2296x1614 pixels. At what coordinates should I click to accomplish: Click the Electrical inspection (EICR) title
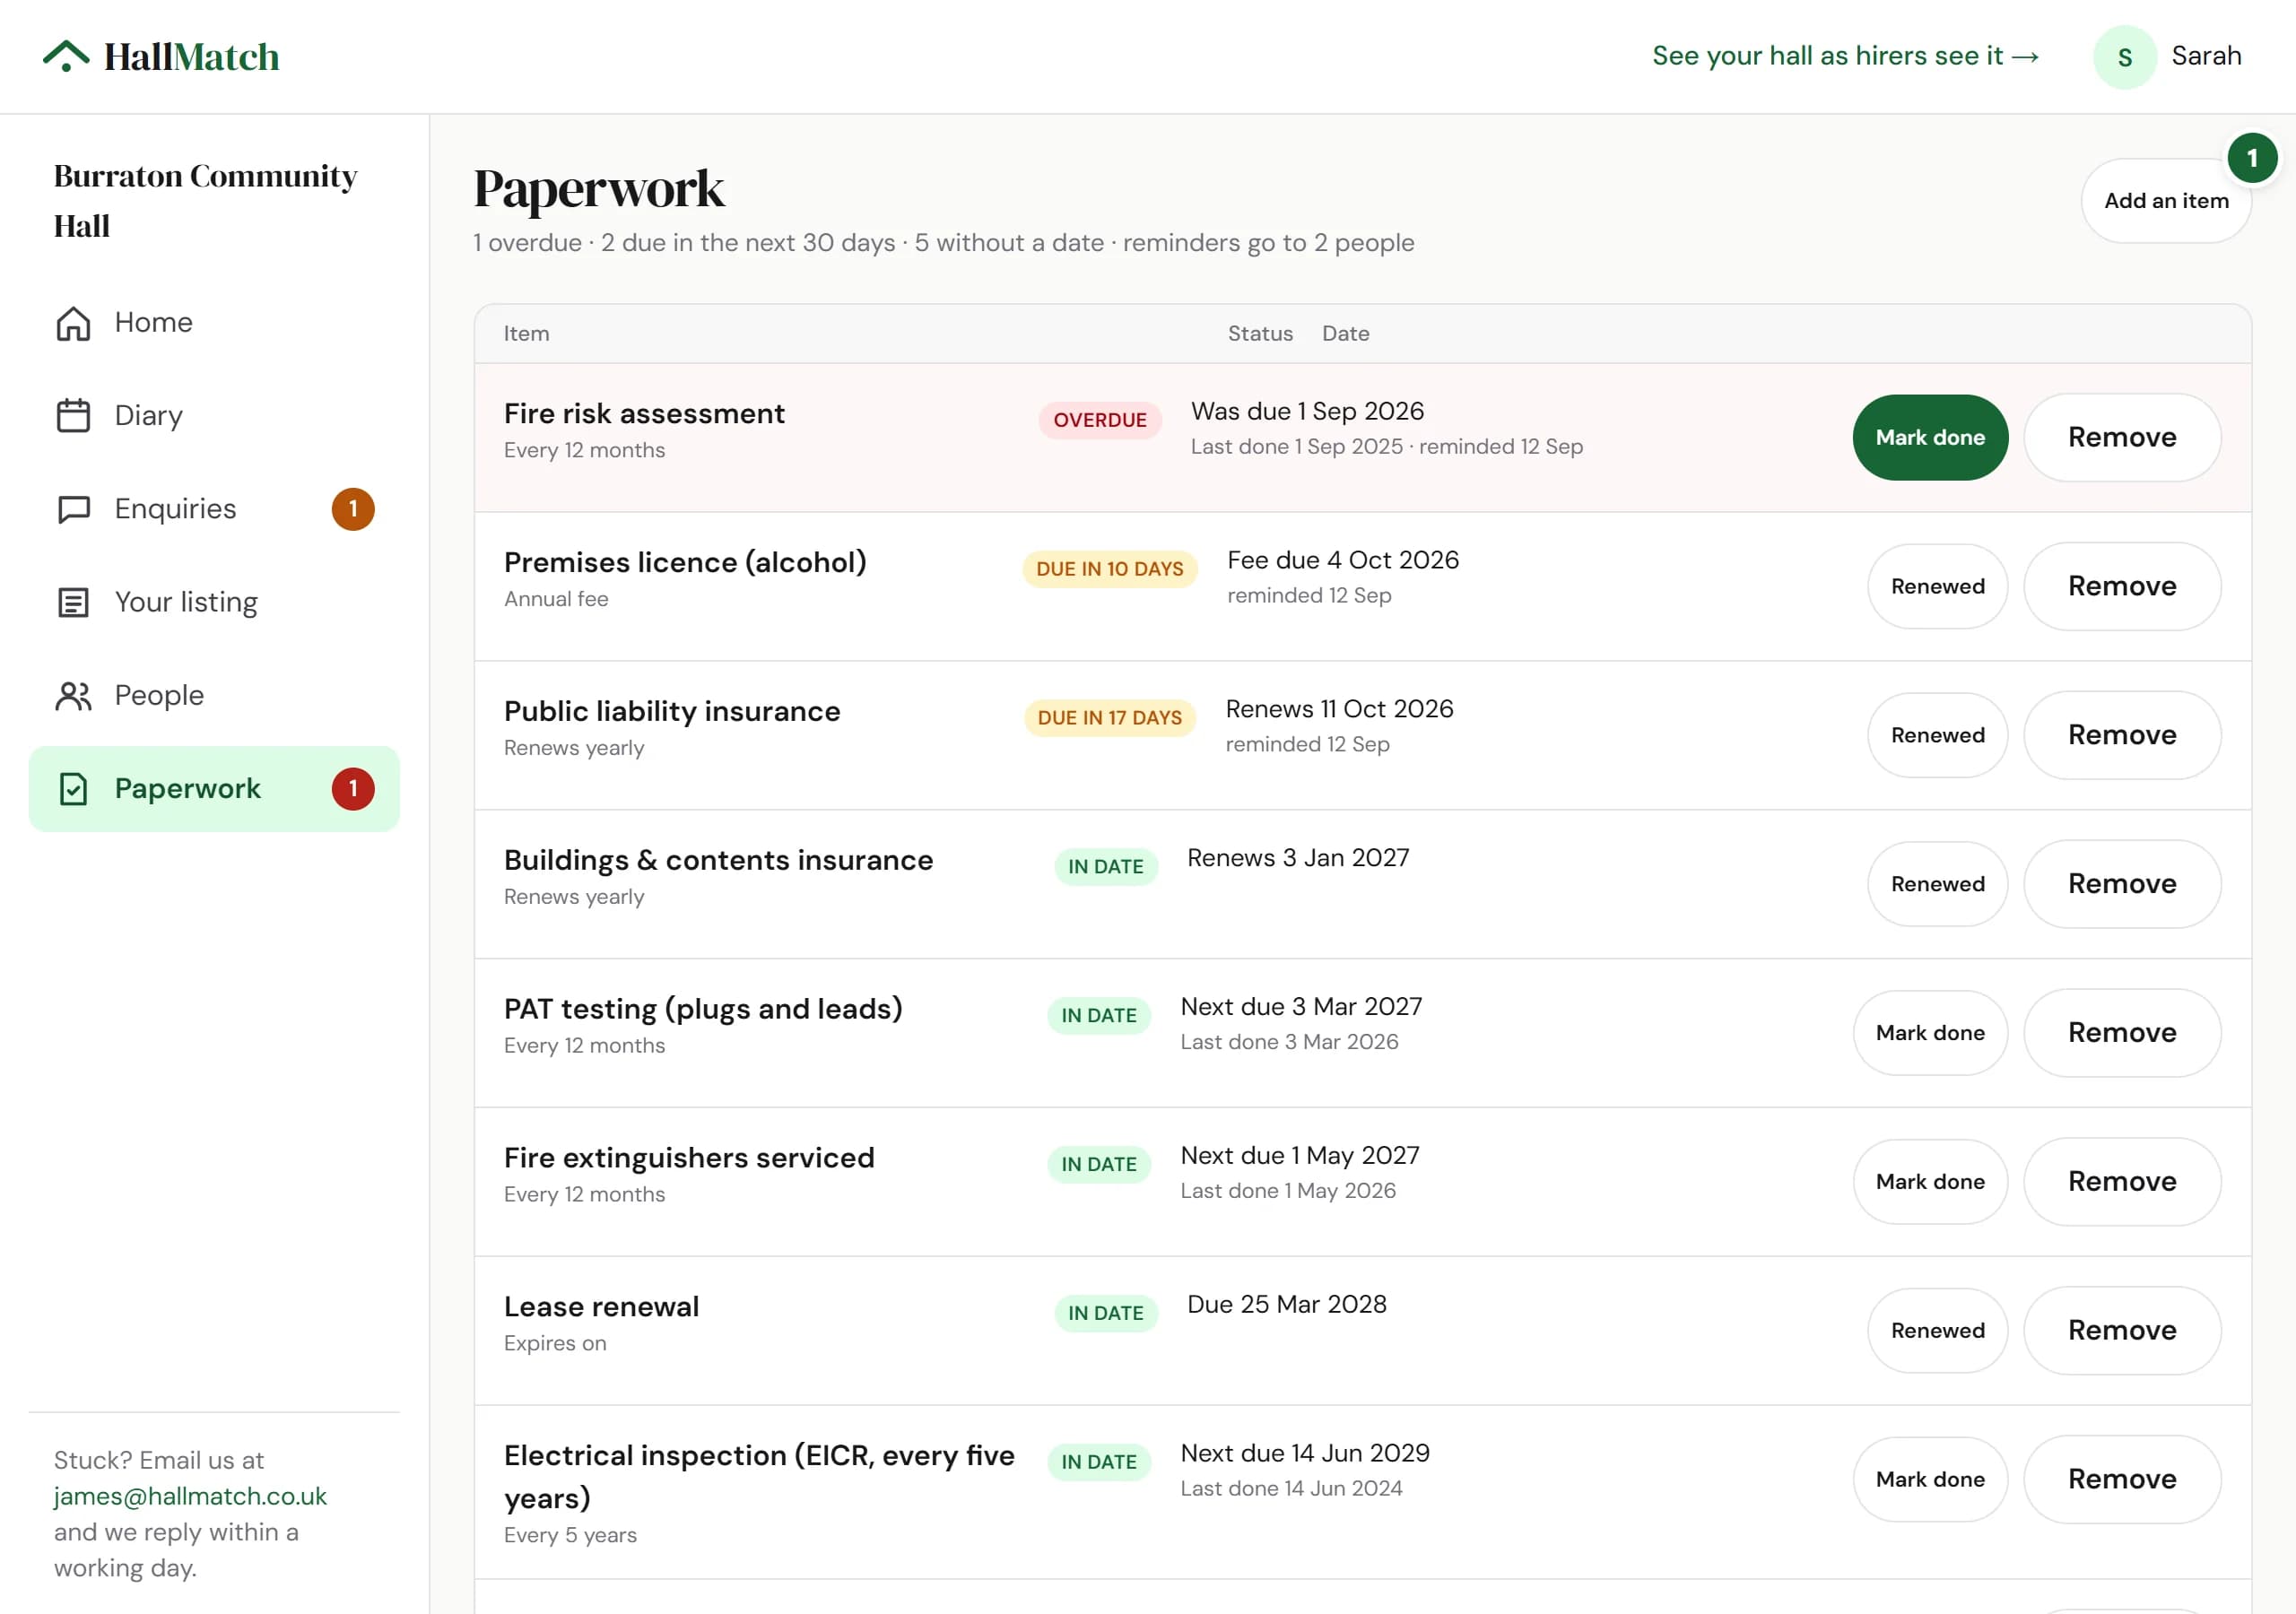[759, 1478]
